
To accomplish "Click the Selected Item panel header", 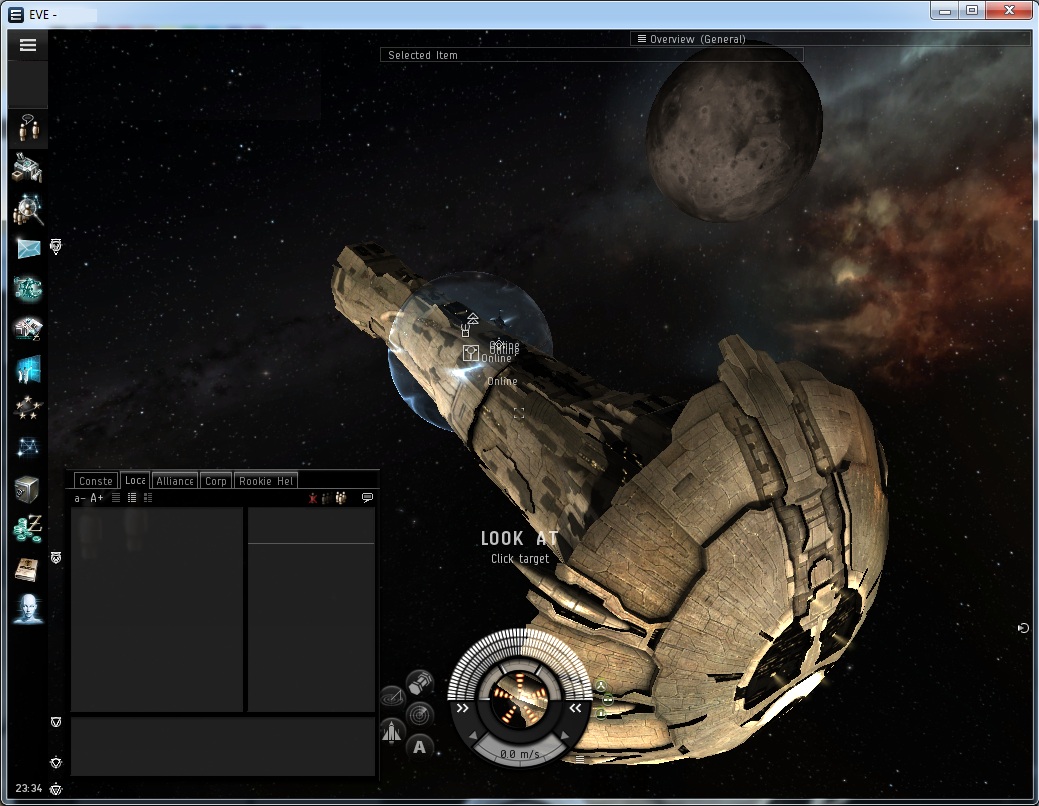I will coord(592,55).
